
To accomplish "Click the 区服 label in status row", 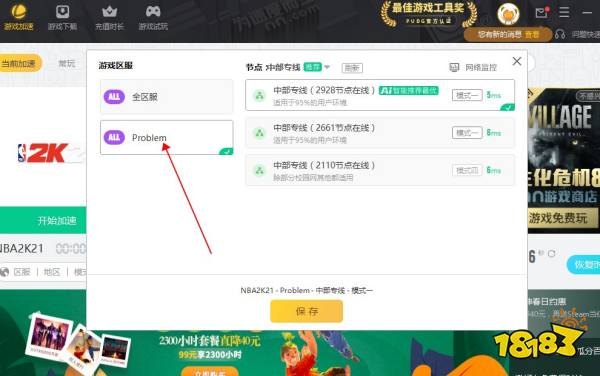I will pos(22,272).
